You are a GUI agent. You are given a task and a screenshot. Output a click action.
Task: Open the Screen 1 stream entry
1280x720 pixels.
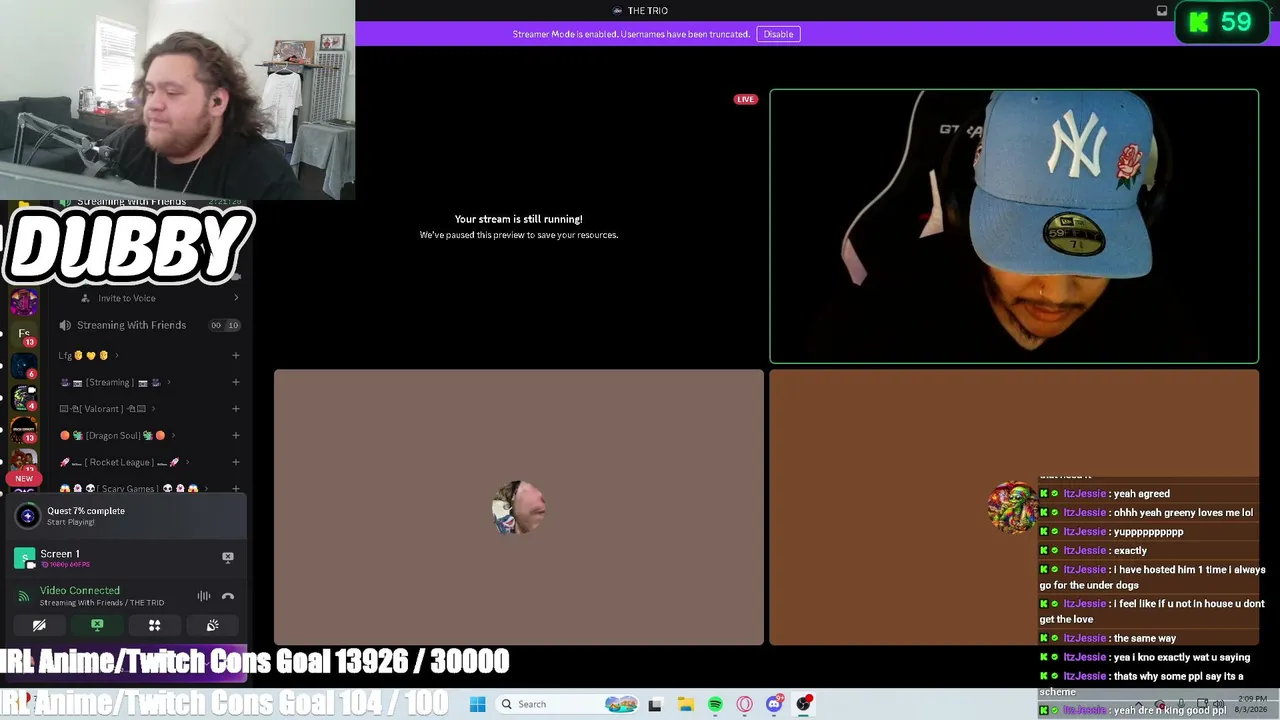click(x=124, y=557)
